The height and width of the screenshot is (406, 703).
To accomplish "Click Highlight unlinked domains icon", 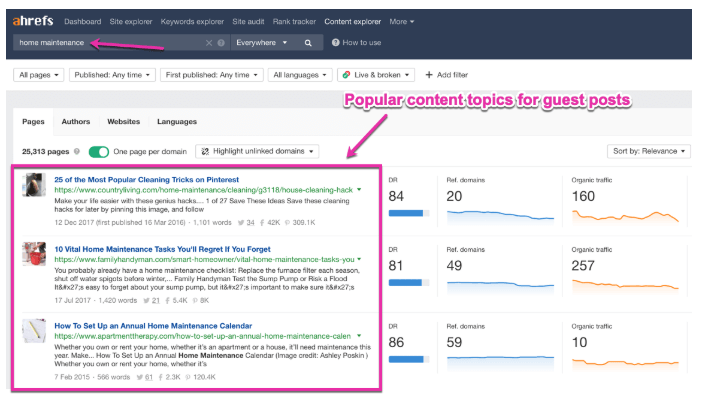I will point(205,151).
